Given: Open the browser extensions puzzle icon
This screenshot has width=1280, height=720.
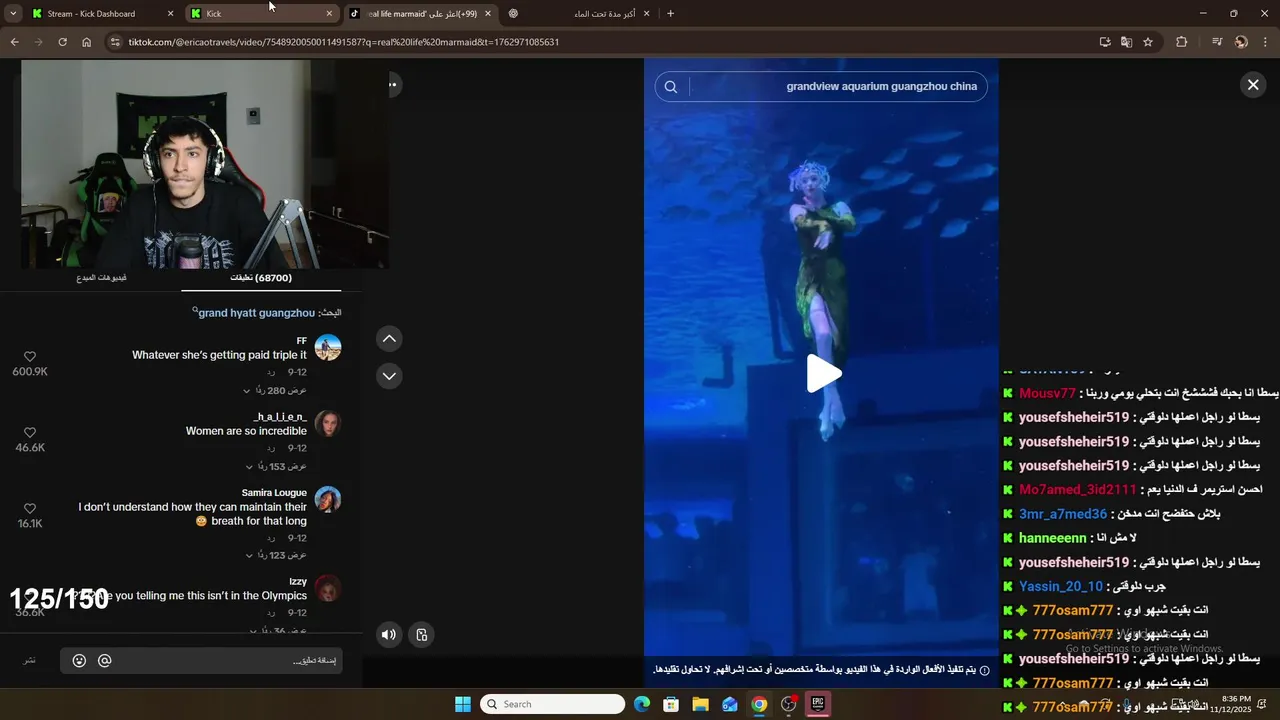Looking at the screenshot, I should (1181, 42).
